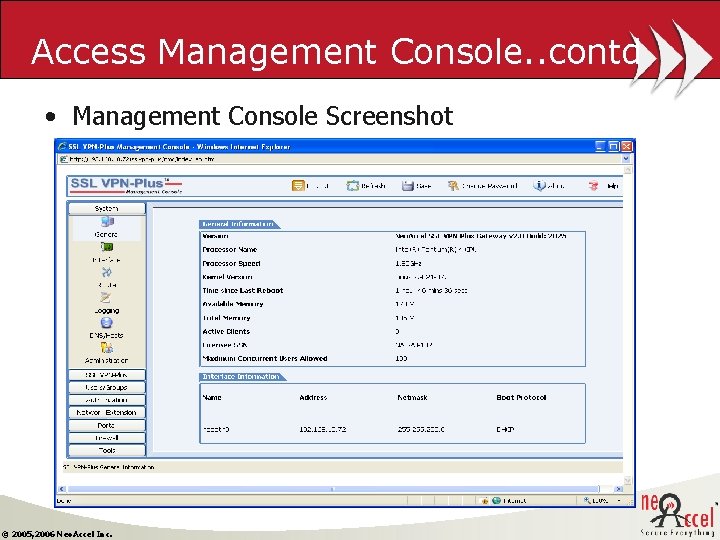
Task: Click the Interface Information section header
Action: (x=242, y=377)
